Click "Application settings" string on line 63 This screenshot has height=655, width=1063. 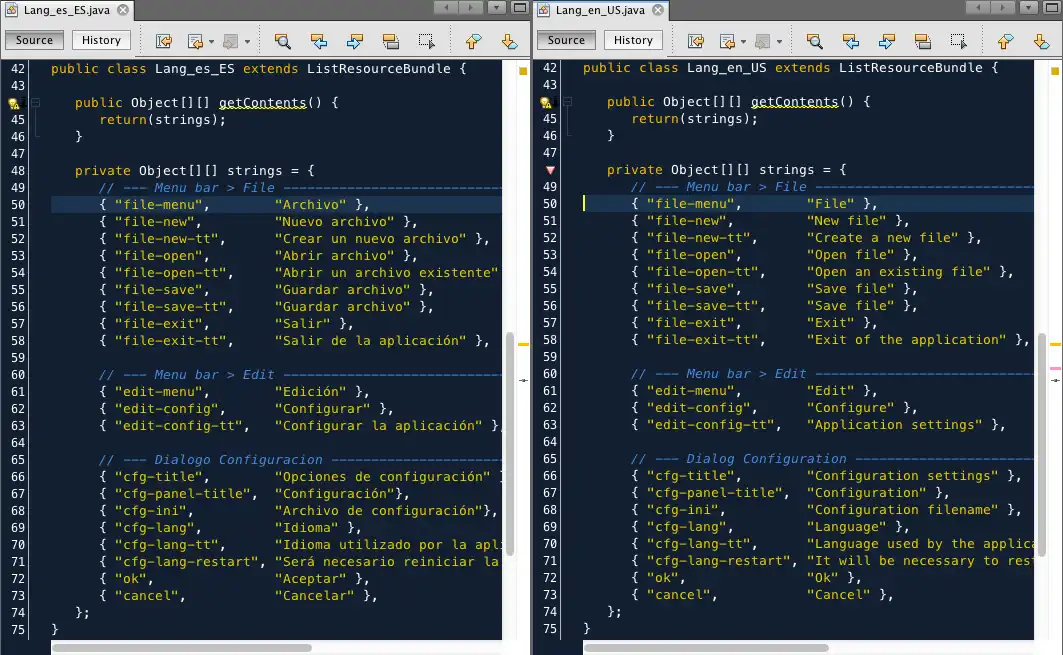[x=894, y=425]
